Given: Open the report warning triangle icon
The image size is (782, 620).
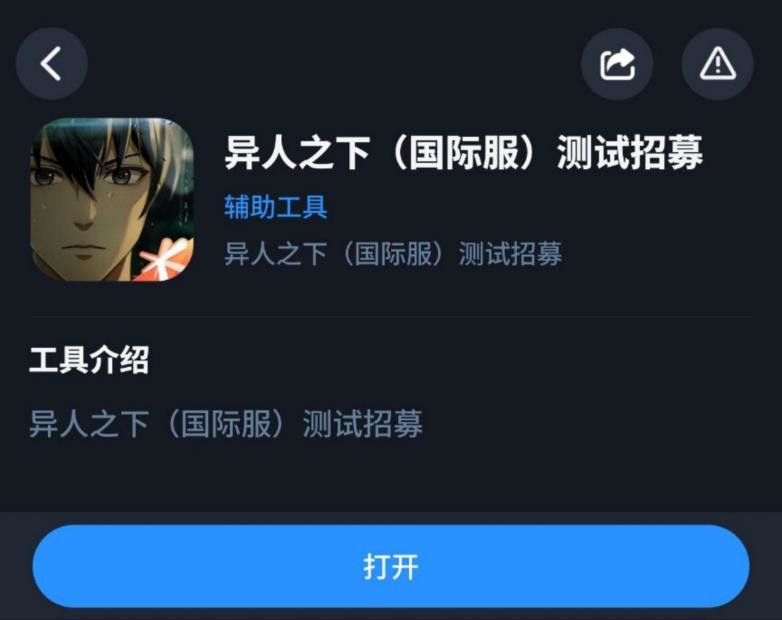Looking at the screenshot, I should [x=717, y=64].
